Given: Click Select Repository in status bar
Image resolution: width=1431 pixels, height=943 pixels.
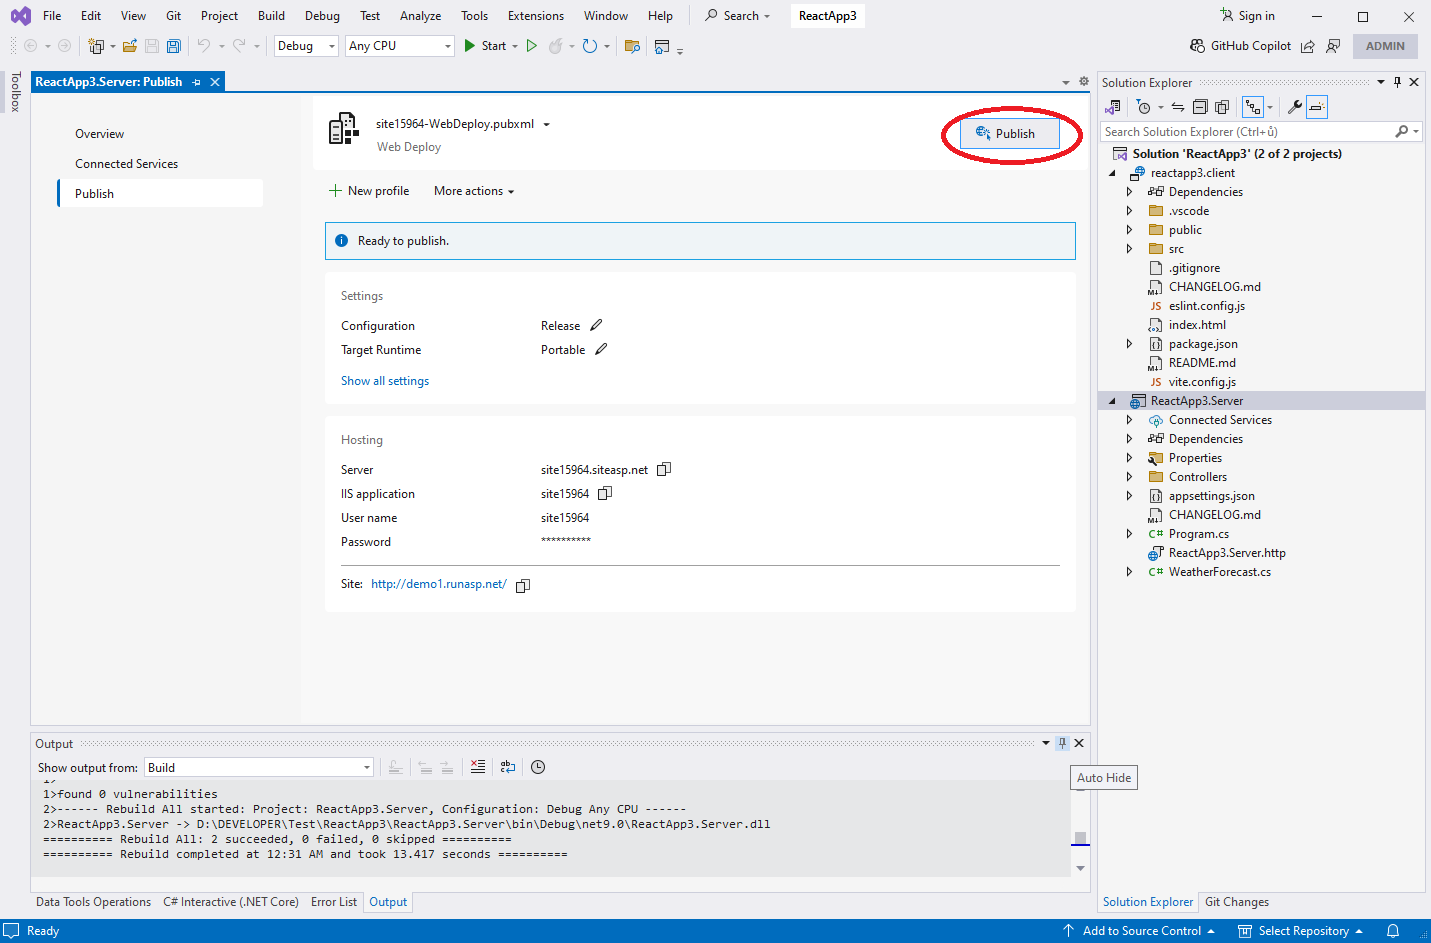Looking at the screenshot, I should tap(1300, 931).
